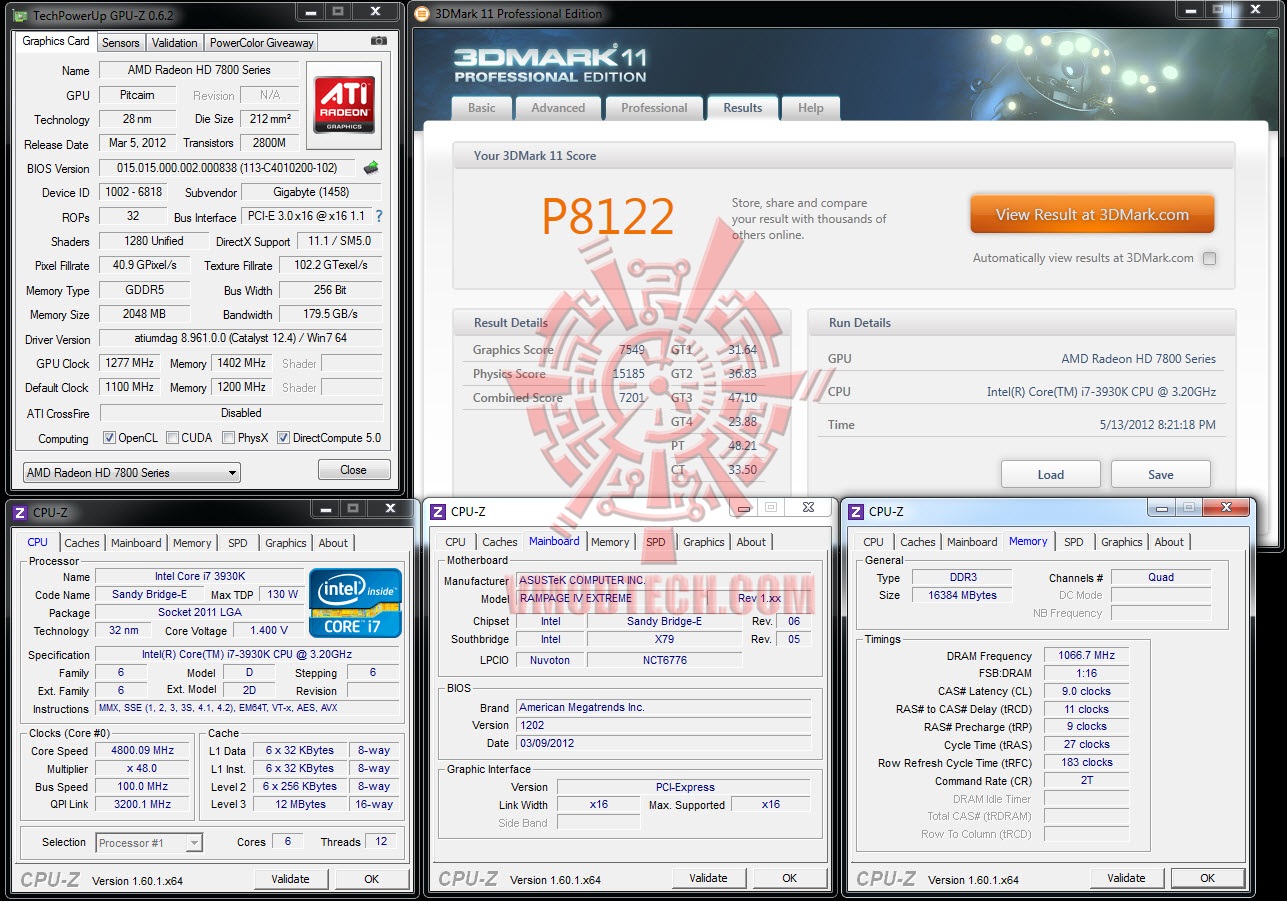Click the DRAM Frequency 1066.7 MHz value
Viewport: 1287px width, 901px height.
(1086, 656)
